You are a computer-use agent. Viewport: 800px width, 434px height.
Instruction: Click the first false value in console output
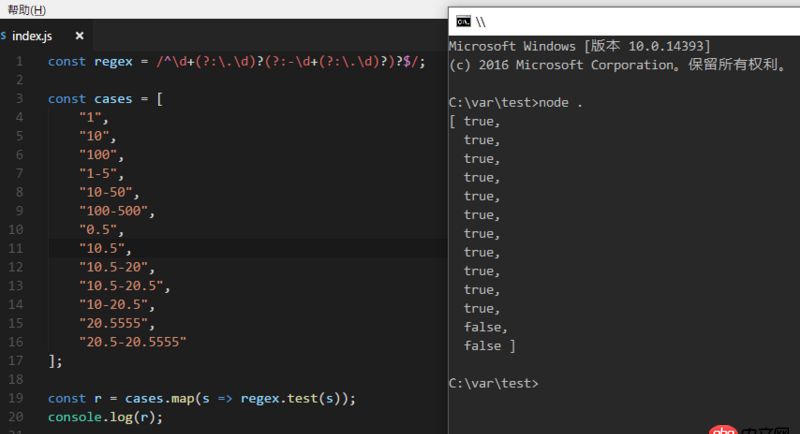coord(485,327)
